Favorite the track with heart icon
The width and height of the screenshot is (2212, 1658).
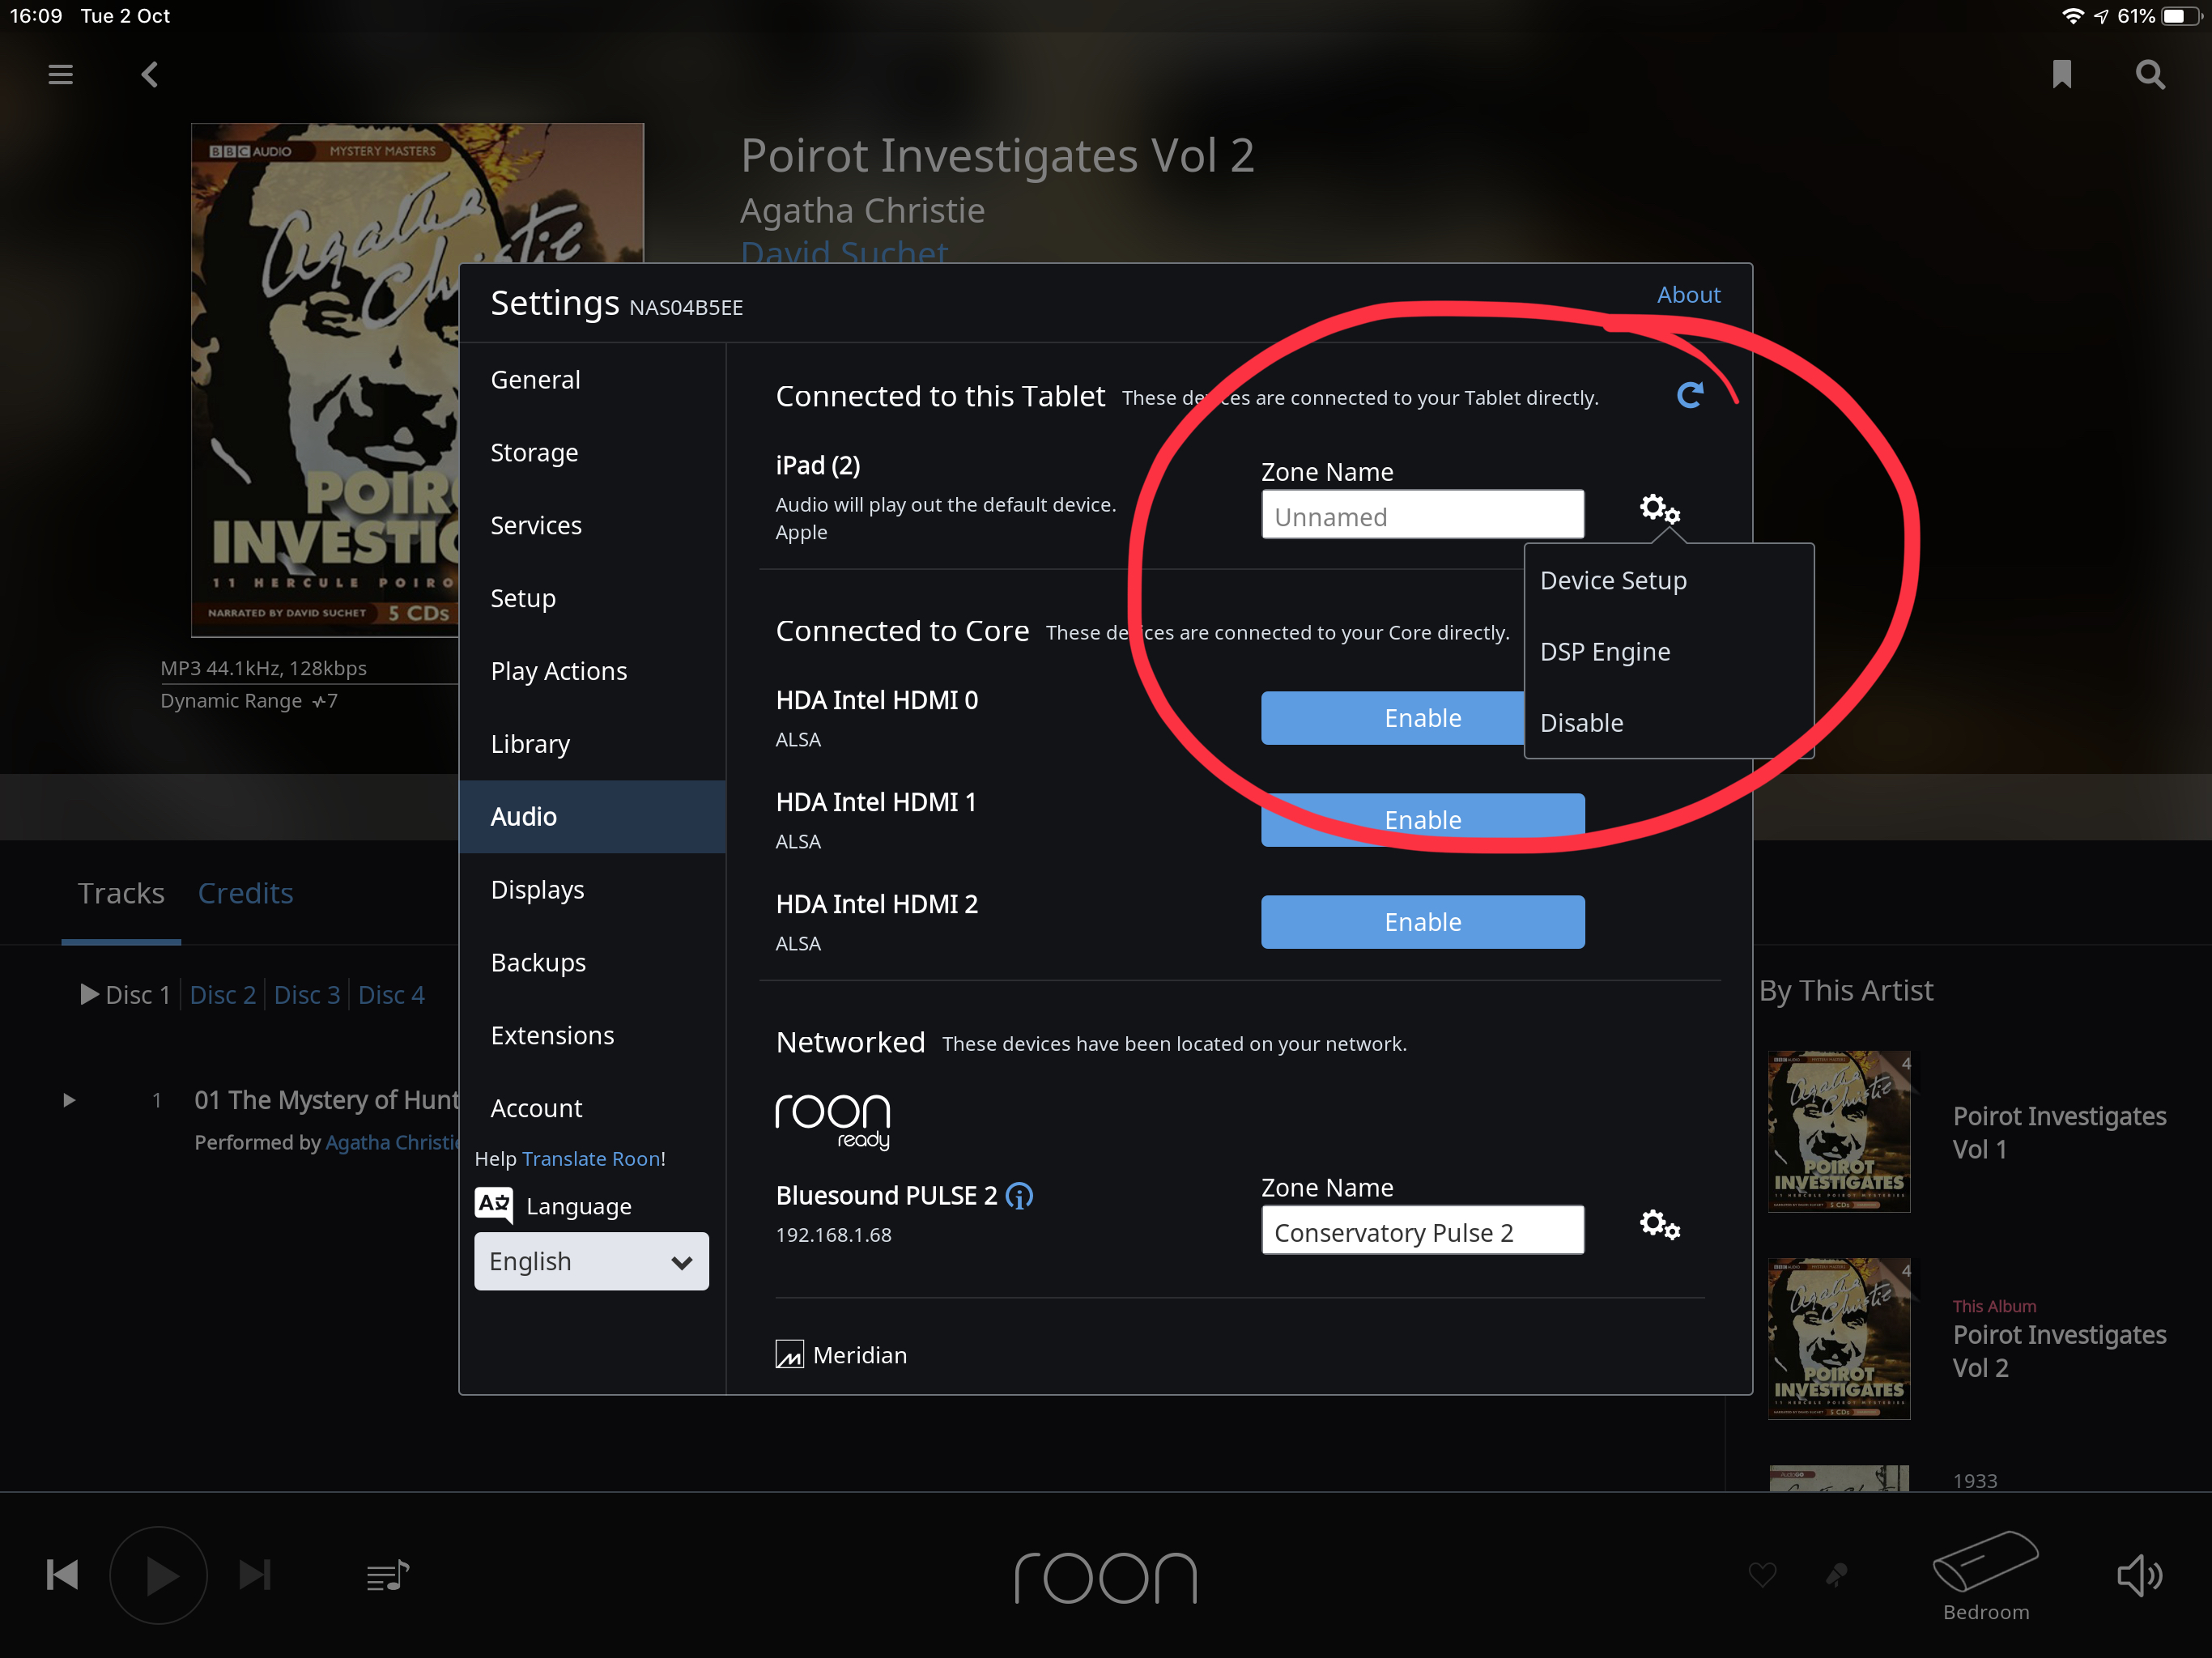coord(1762,1574)
